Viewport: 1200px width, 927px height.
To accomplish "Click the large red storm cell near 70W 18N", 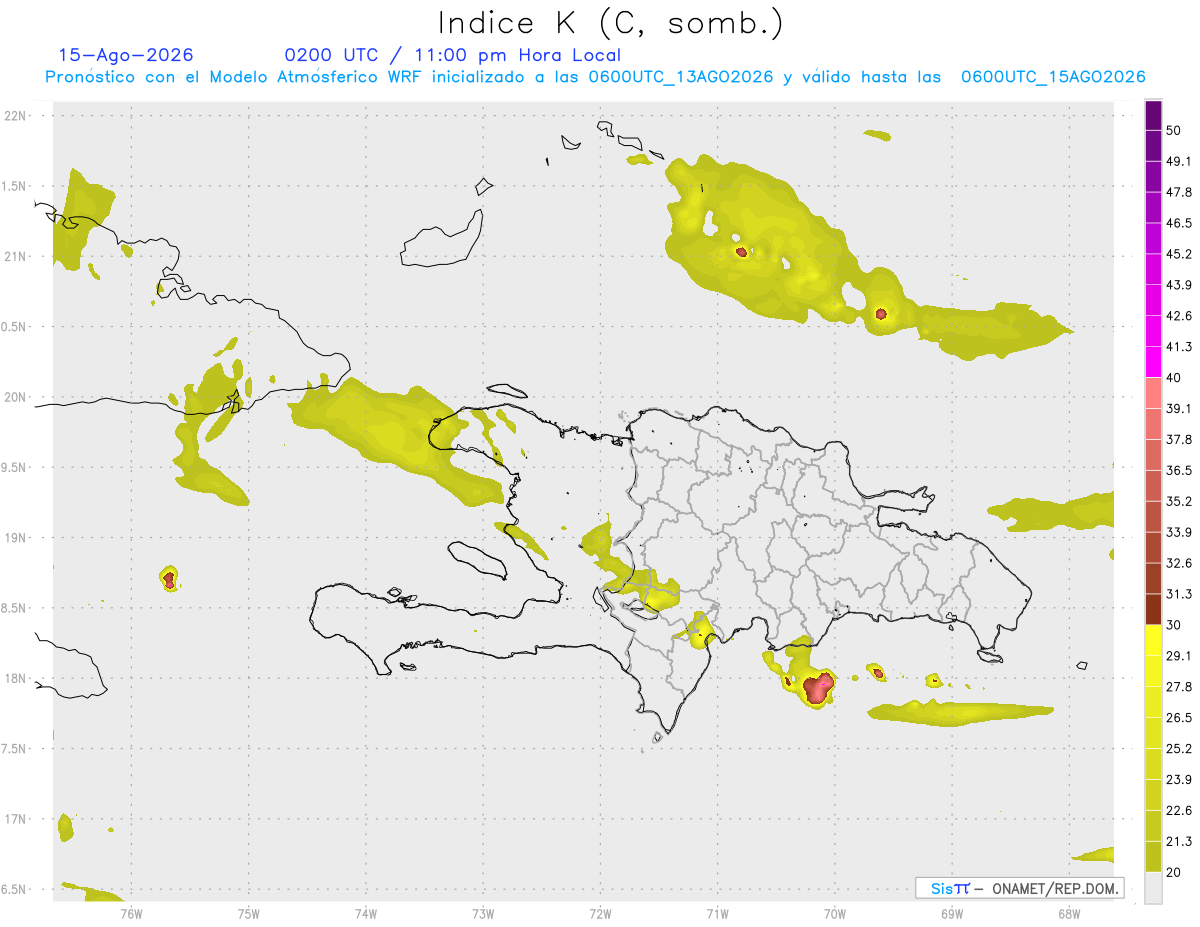I will click(818, 688).
